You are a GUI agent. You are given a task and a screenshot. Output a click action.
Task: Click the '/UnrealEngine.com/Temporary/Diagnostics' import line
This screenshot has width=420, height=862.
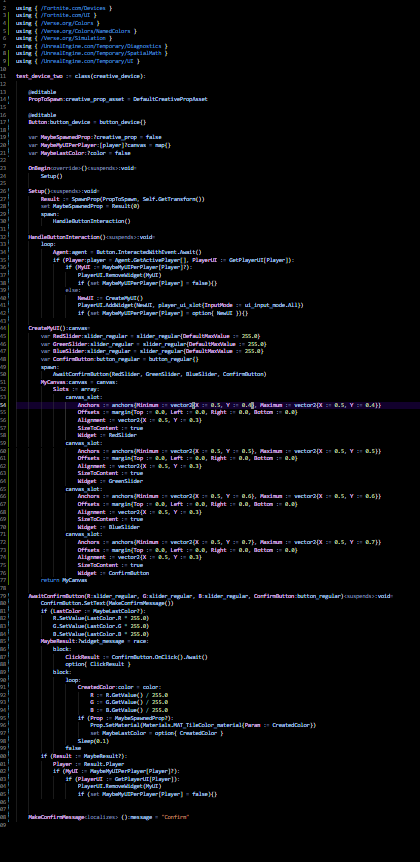92,47
